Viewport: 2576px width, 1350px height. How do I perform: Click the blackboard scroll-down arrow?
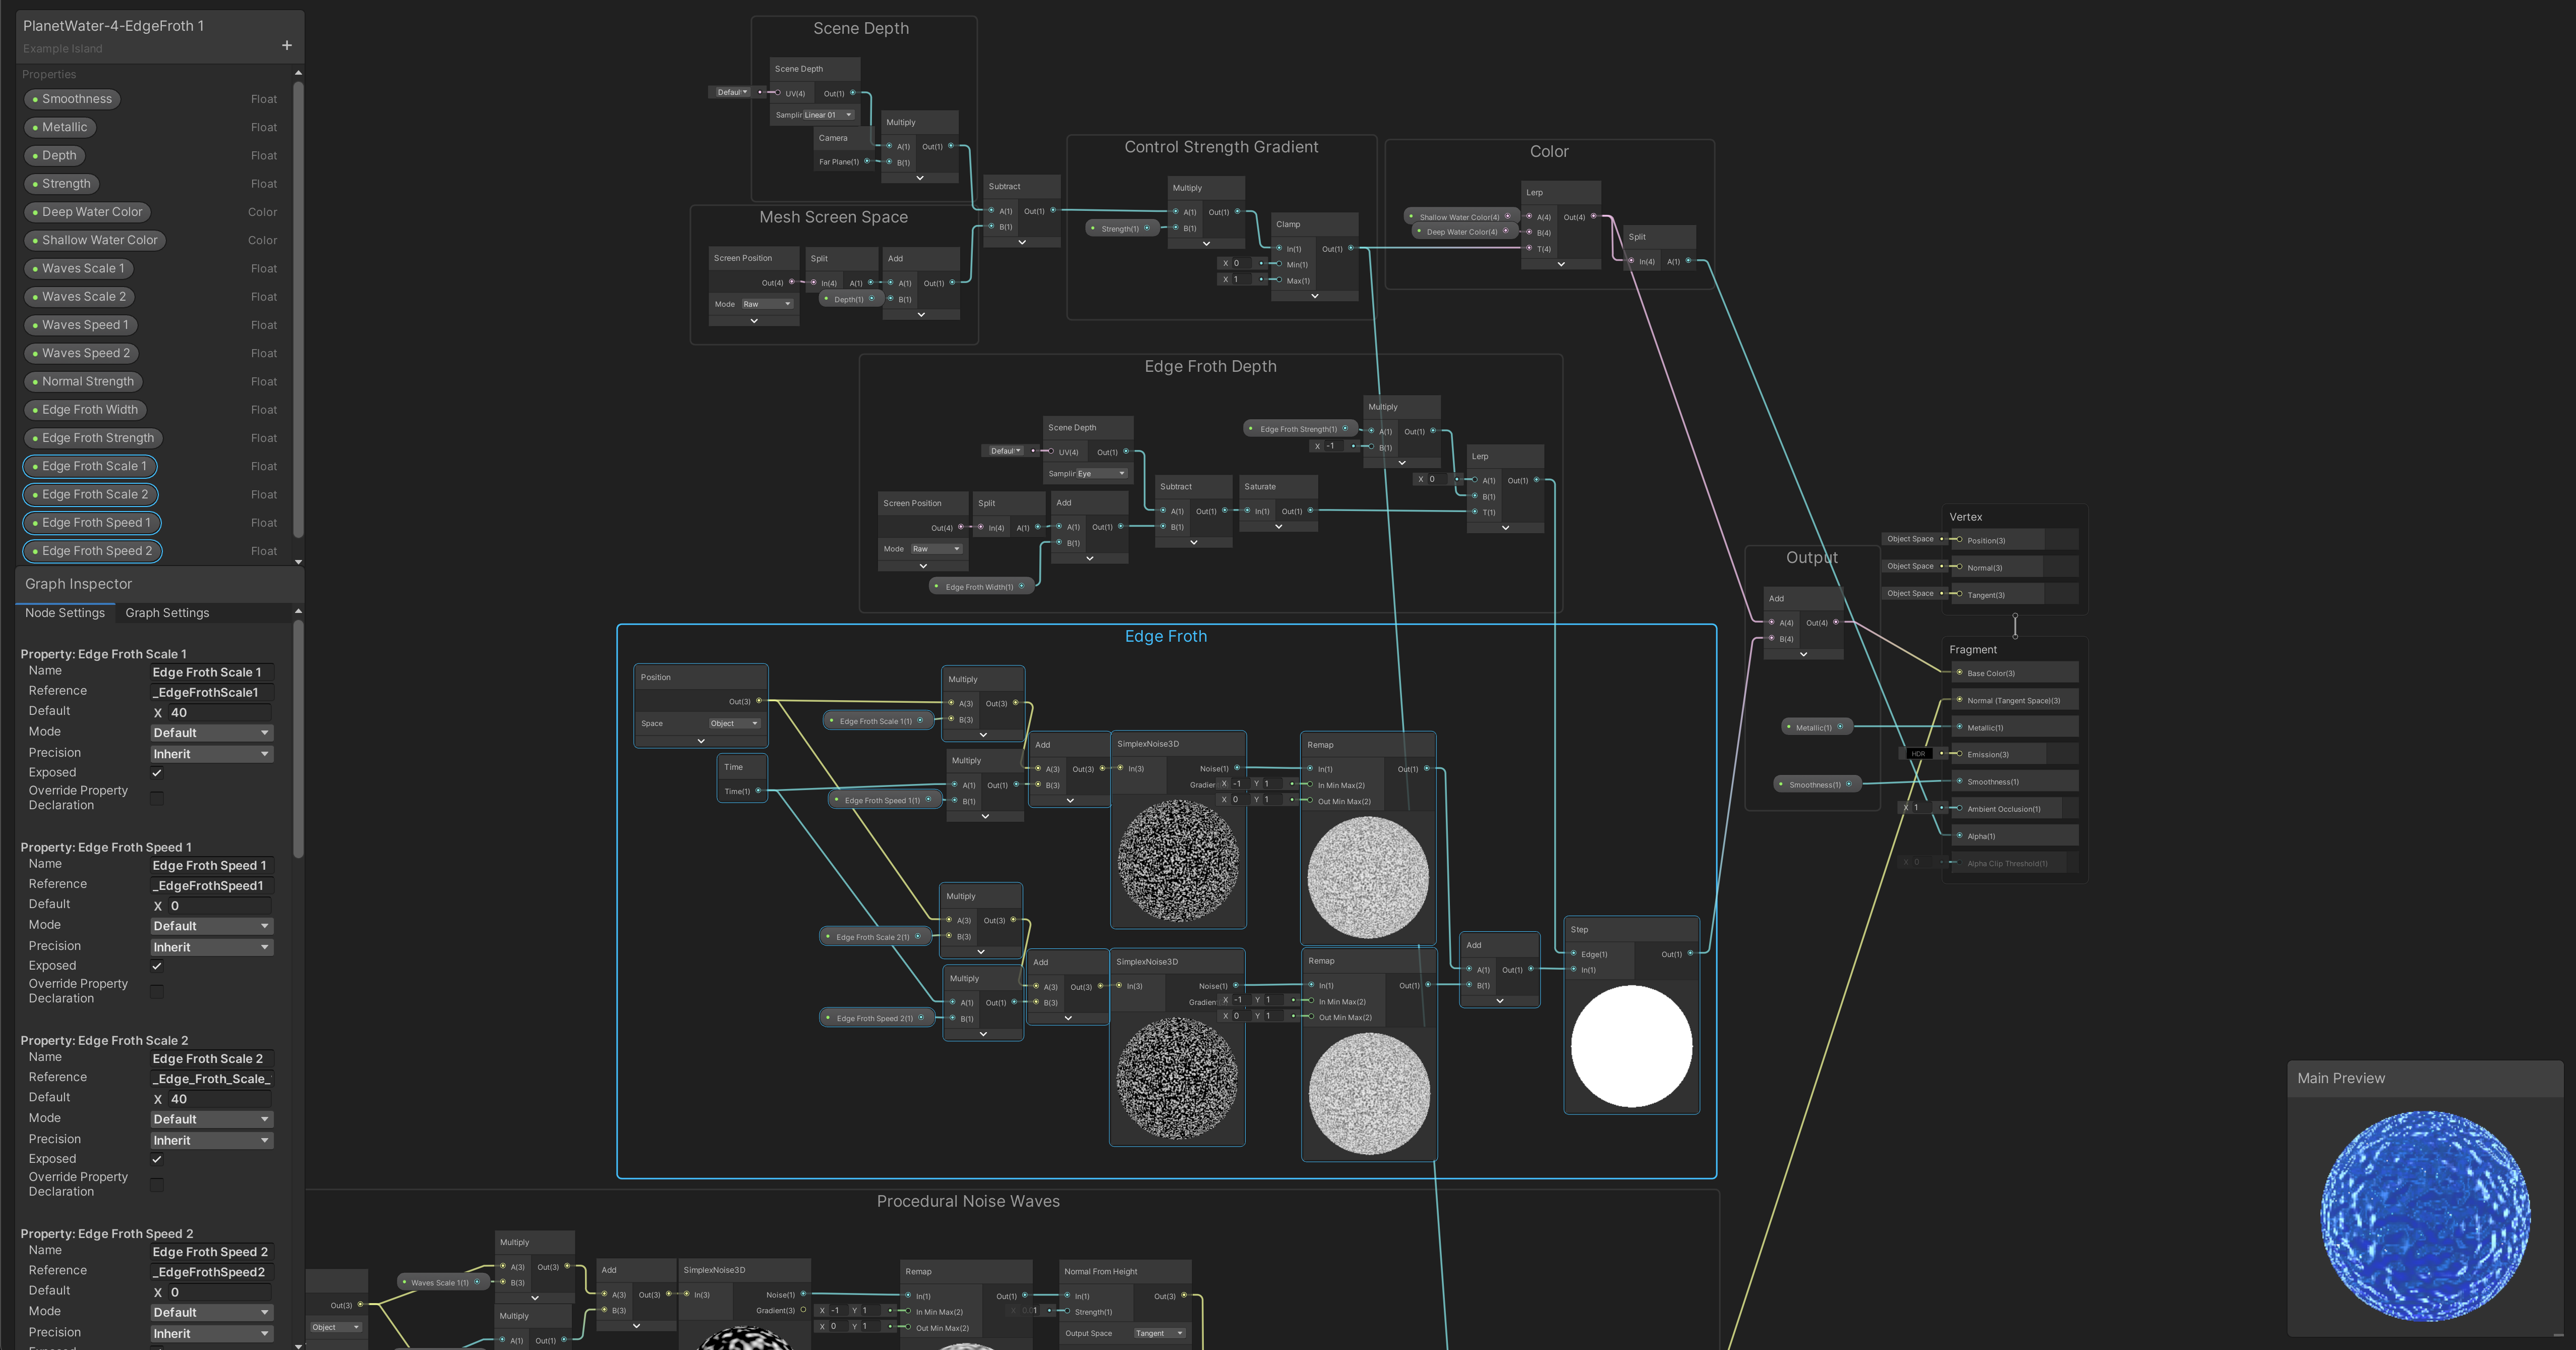(x=298, y=562)
